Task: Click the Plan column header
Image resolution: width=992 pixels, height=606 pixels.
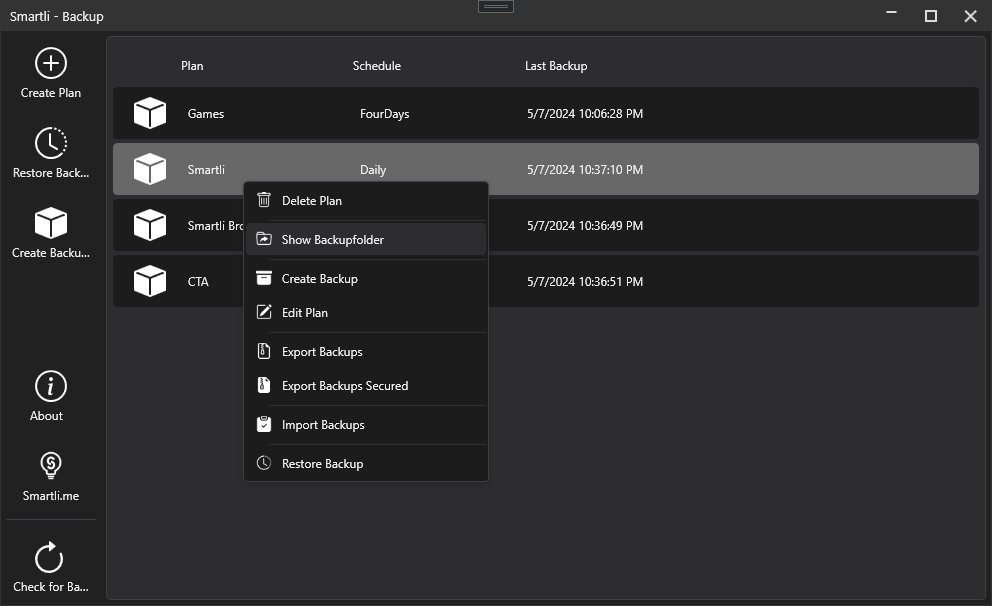Action: click(192, 66)
